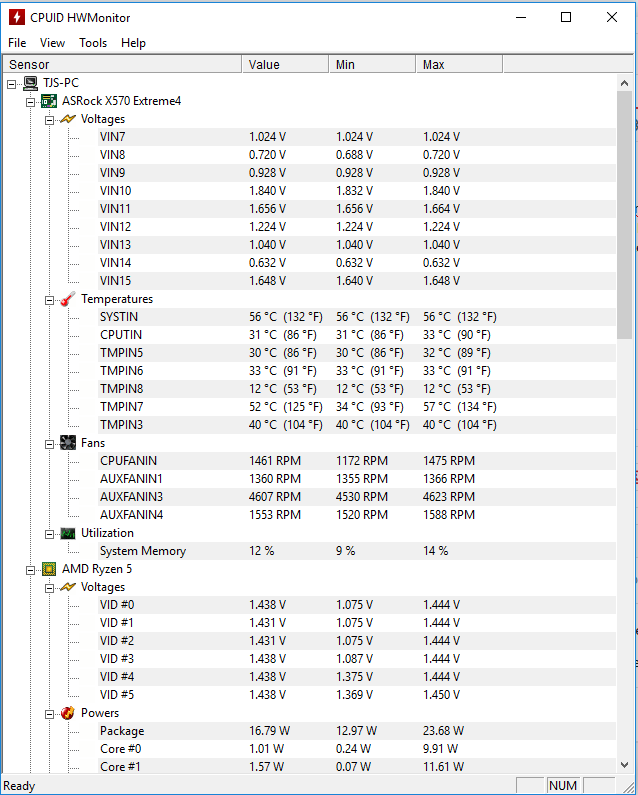
Task: Select the VIN8 voltage row
Action: click(x=357, y=155)
